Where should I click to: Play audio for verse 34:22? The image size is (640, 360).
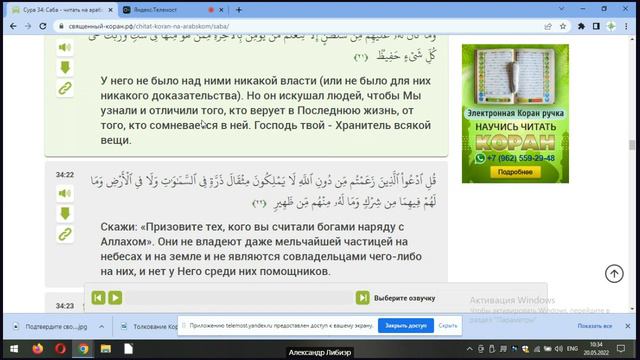point(65,193)
